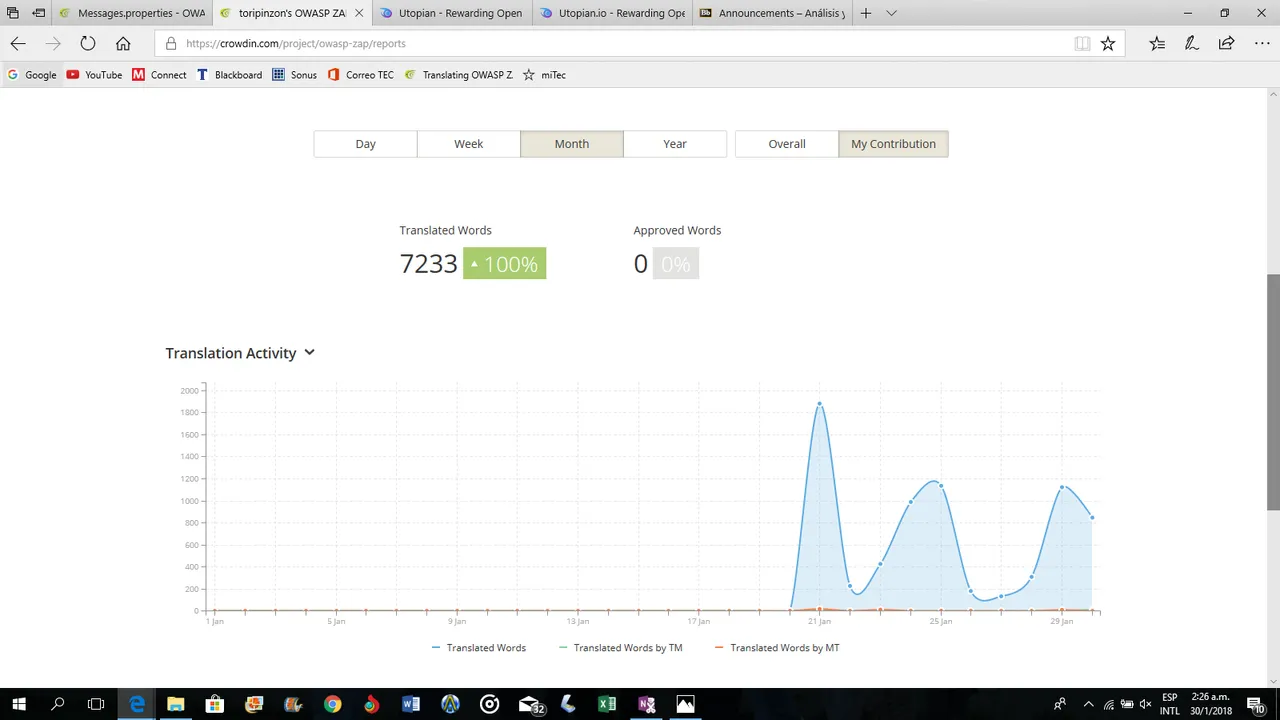
Task: Click the 29 Jan chart data point
Action: tap(1062, 487)
